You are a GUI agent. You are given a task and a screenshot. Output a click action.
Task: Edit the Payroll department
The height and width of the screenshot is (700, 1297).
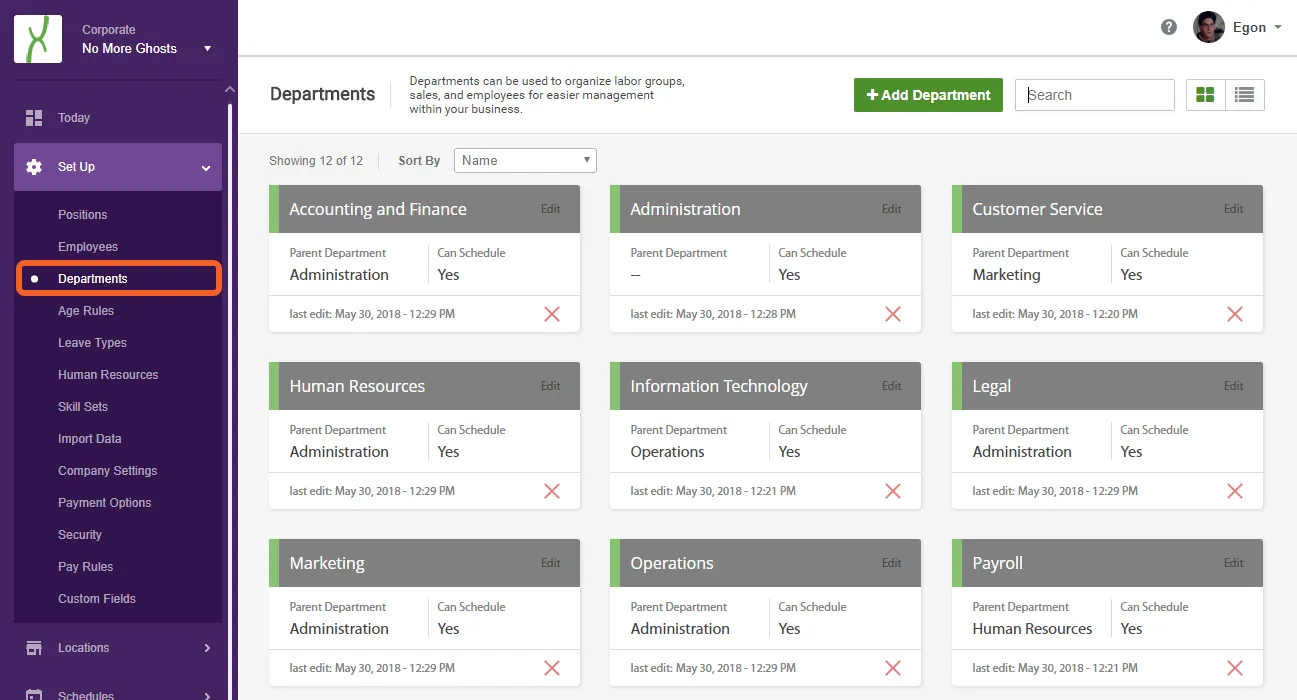(1234, 563)
